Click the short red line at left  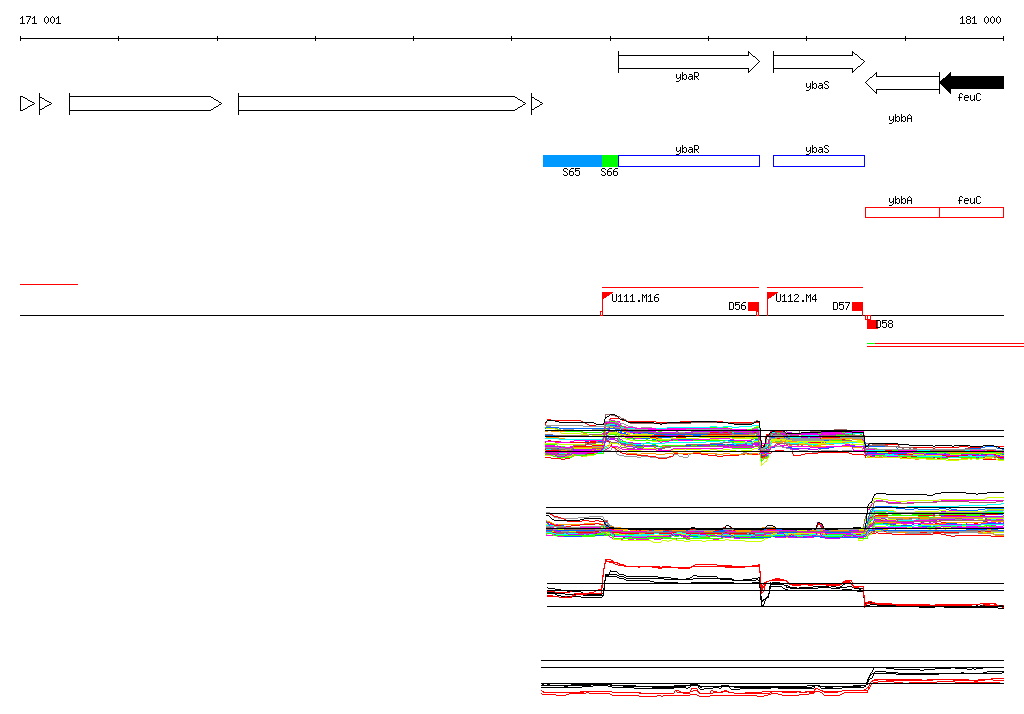49,284
